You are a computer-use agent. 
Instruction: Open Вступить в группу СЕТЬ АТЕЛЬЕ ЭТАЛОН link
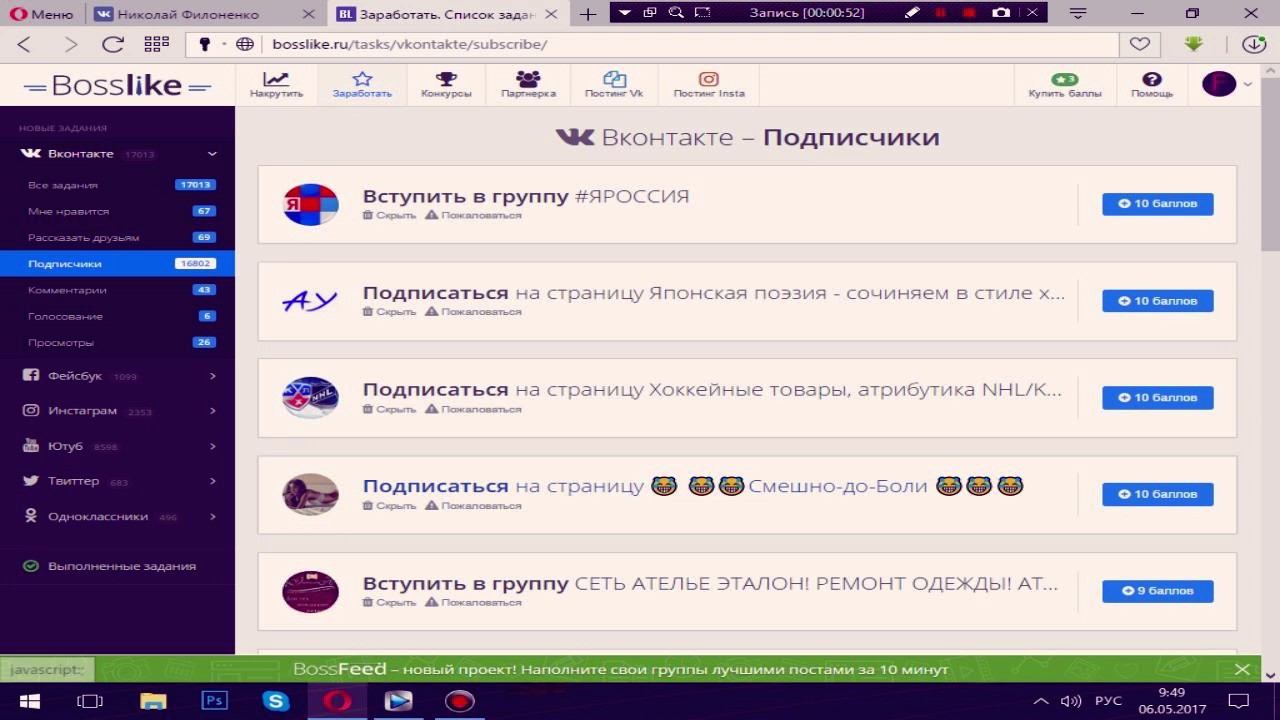710,583
